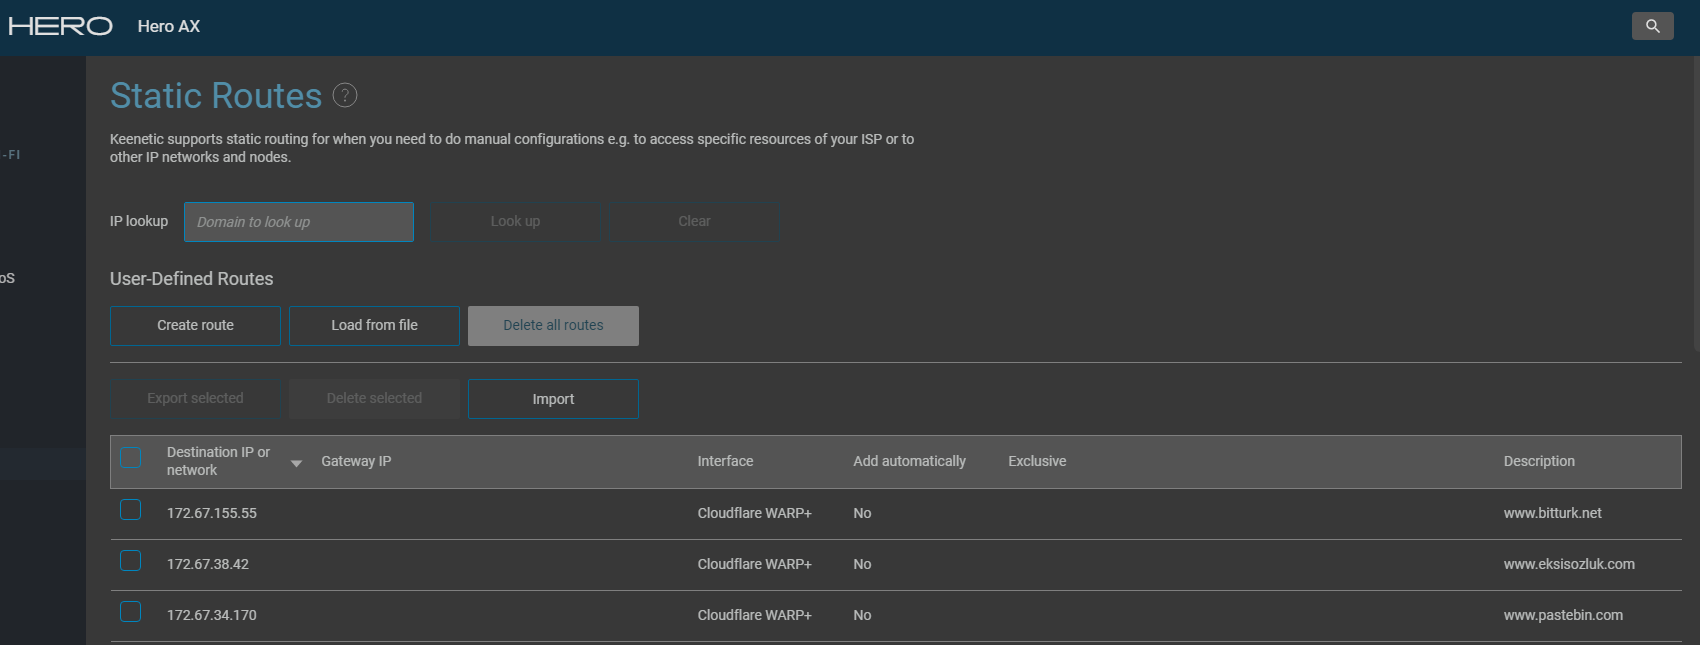This screenshot has height=645, width=1700.
Task: Click the 172.67.34.170 destination cell
Action: tap(212, 615)
